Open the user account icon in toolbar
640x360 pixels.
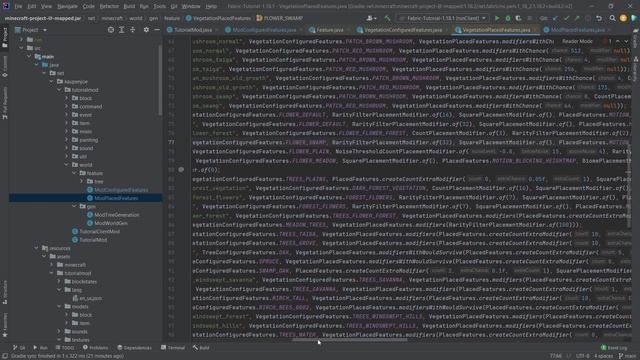[x=371, y=18]
